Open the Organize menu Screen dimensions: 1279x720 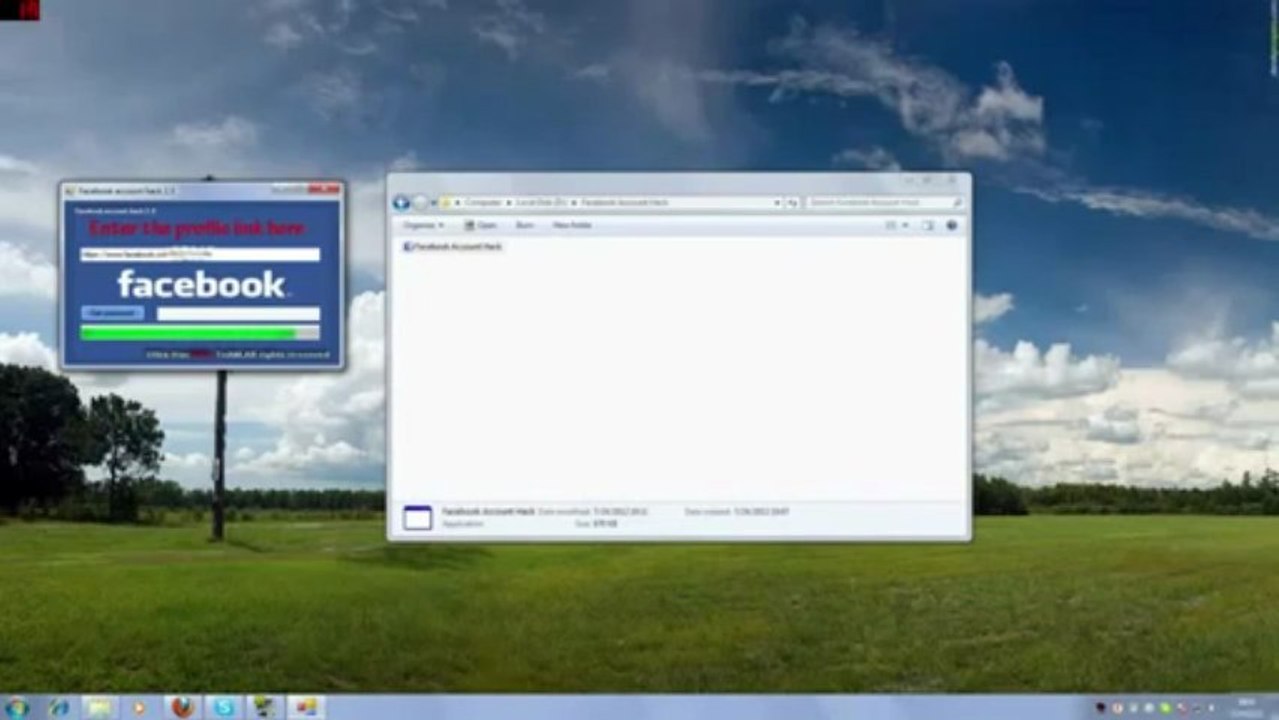424,226
